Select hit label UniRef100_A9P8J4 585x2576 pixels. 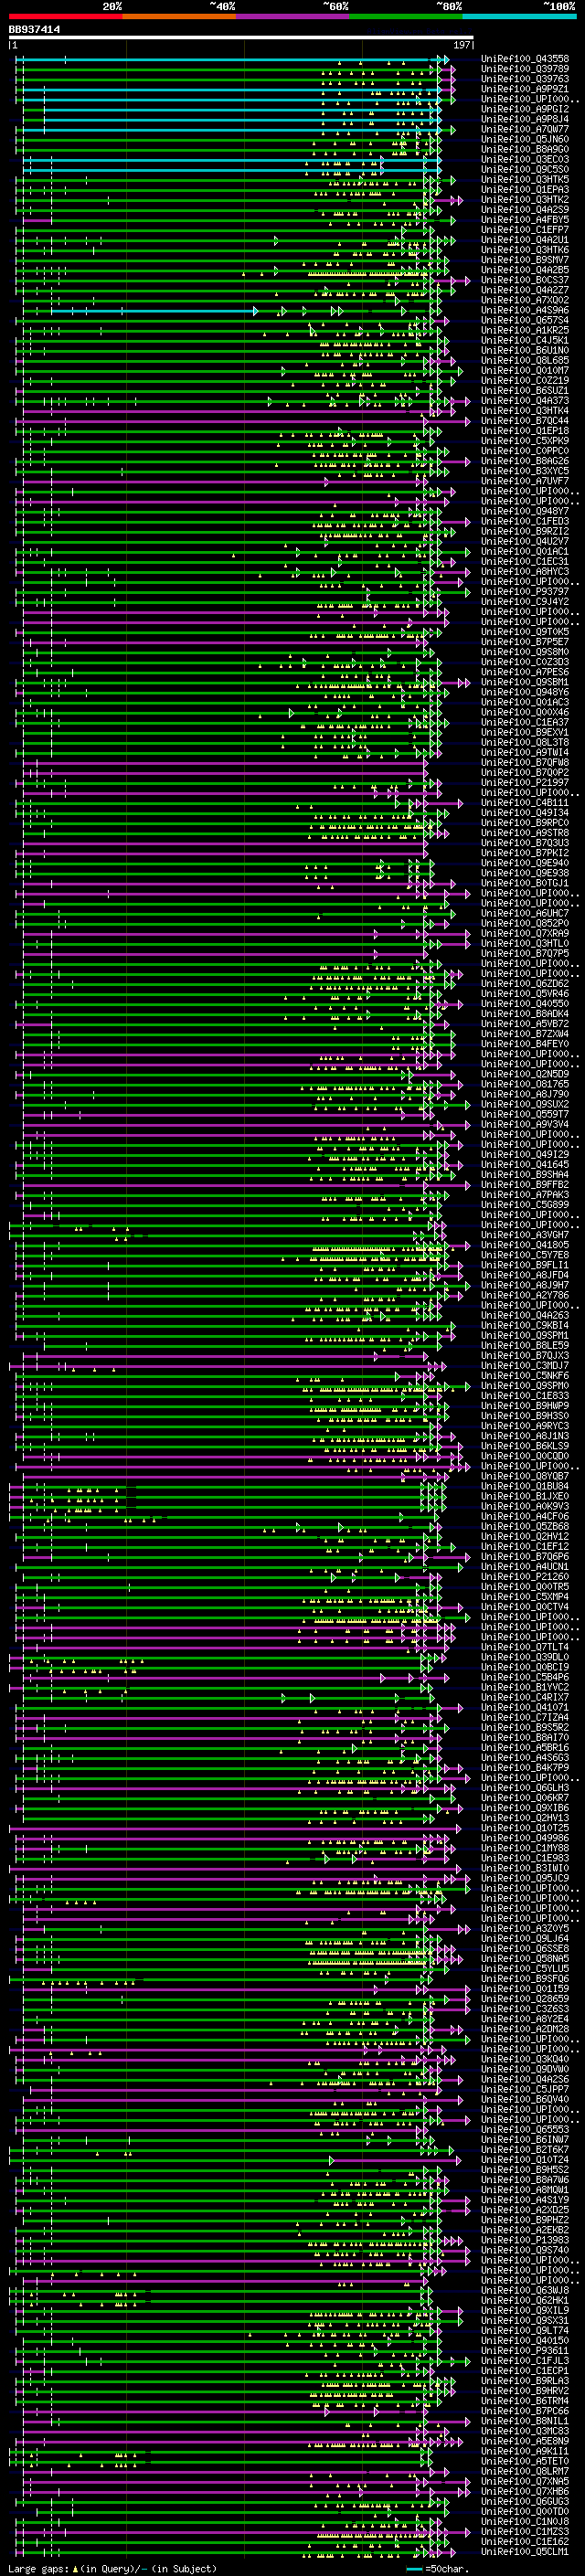[525, 119]
